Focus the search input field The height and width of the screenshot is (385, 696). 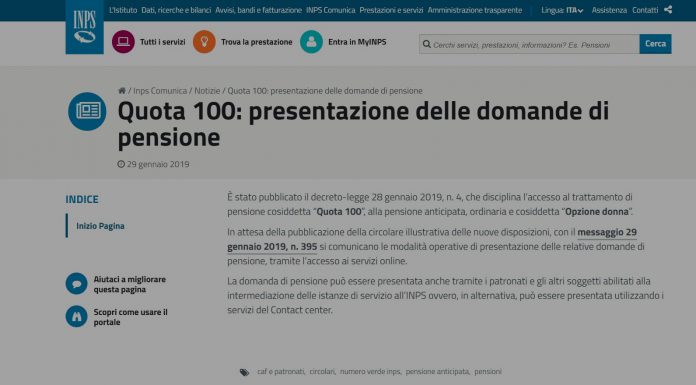(x=529, y=44)
